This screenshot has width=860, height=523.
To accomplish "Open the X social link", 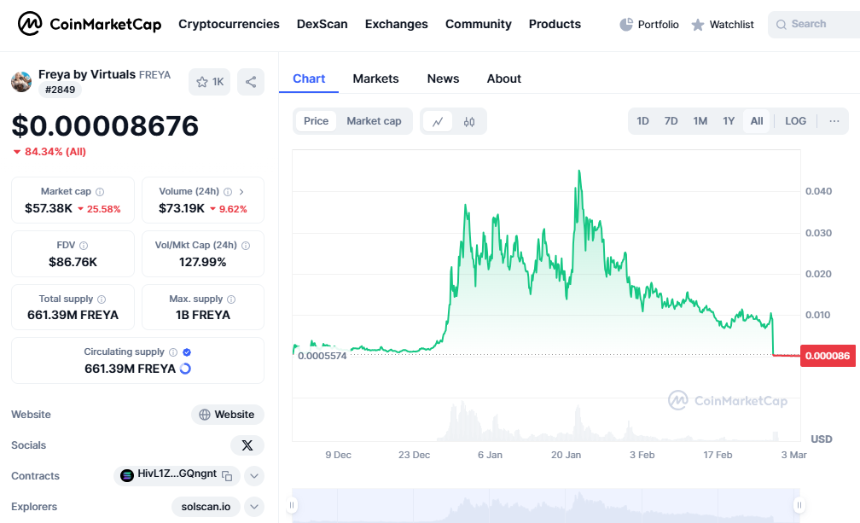I will pyautogui.click(x=247, y=445).
